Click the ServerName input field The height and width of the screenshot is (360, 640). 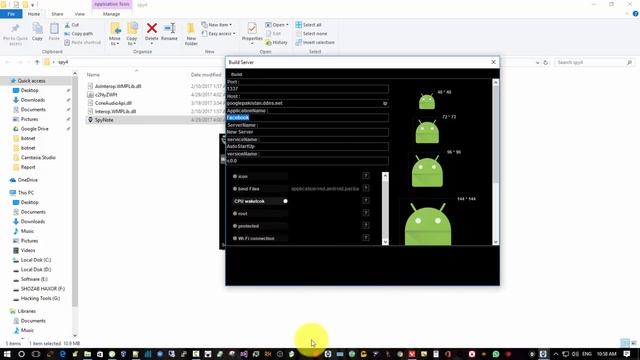coord(307,132)
